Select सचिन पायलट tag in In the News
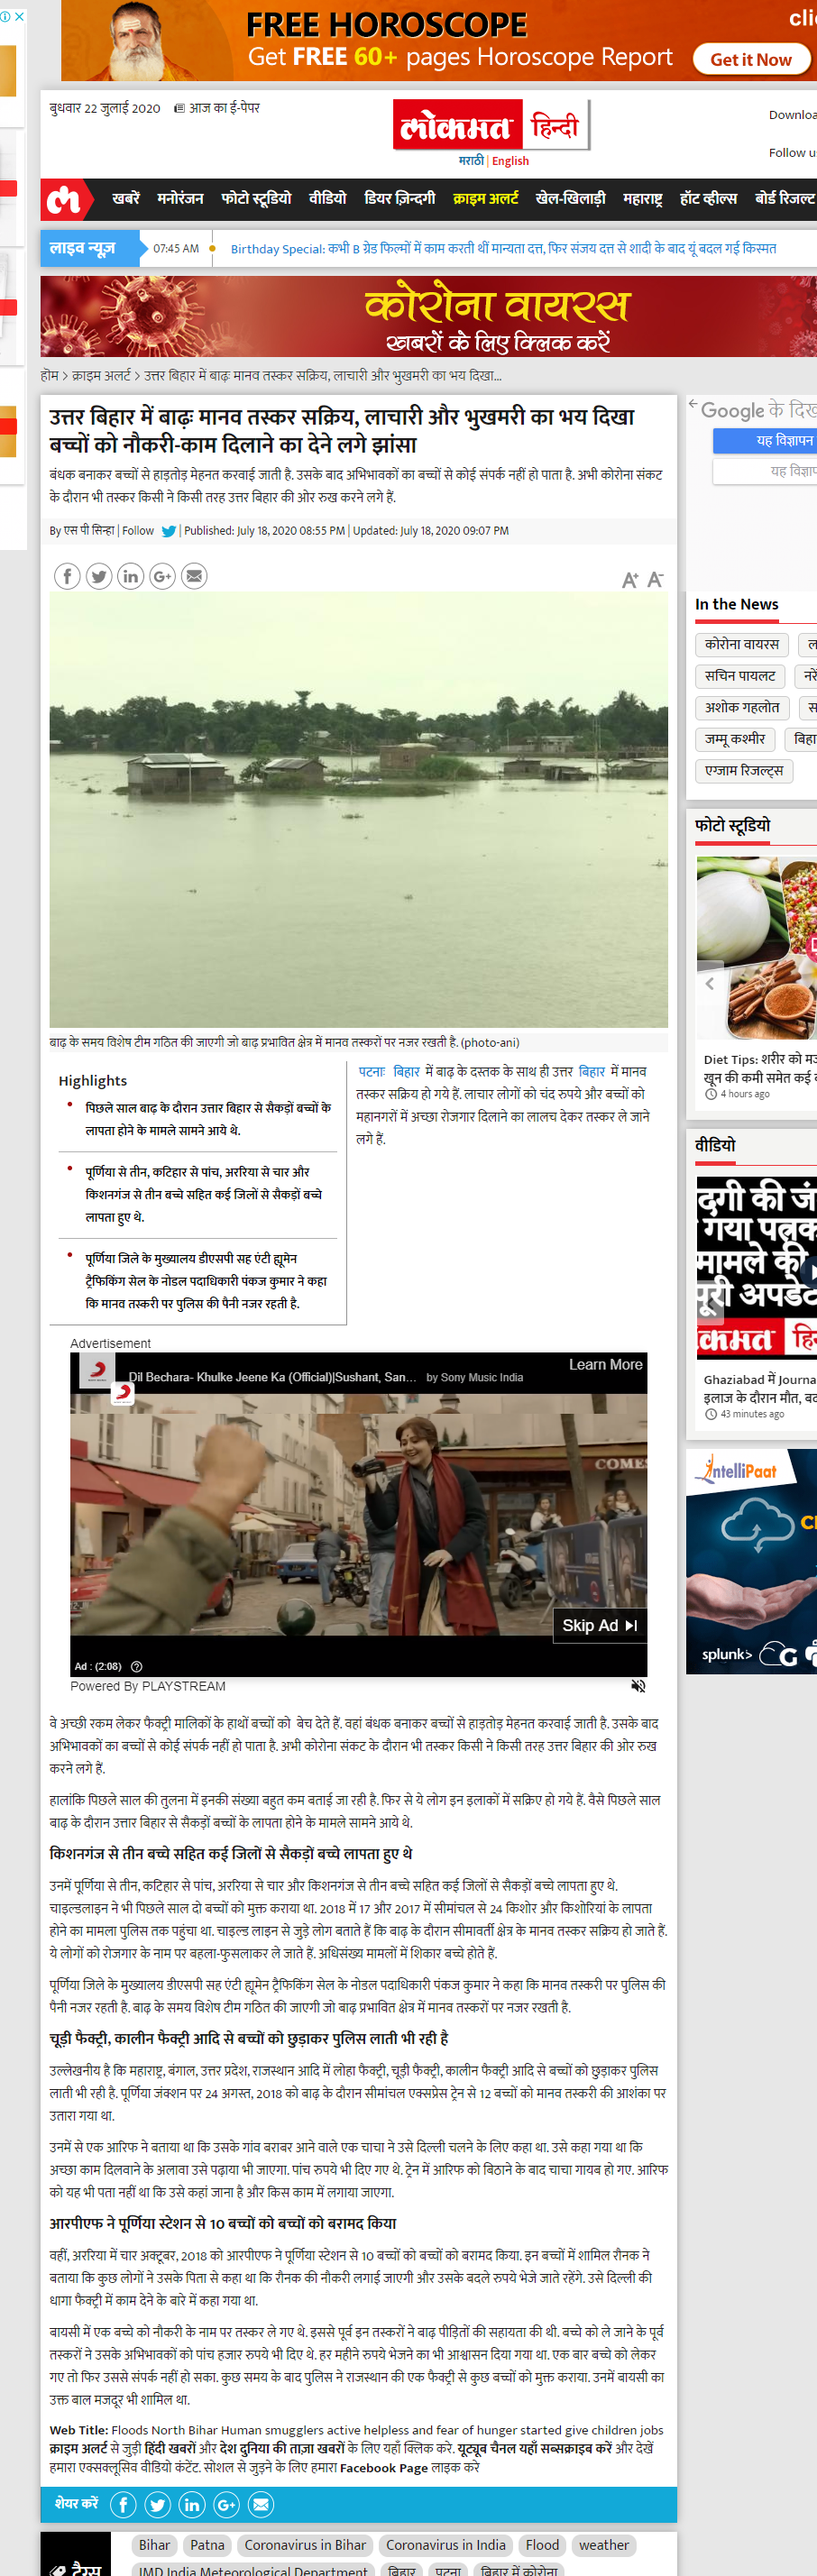This screenshot has width=817, height=2576. [x=741, y=677]
